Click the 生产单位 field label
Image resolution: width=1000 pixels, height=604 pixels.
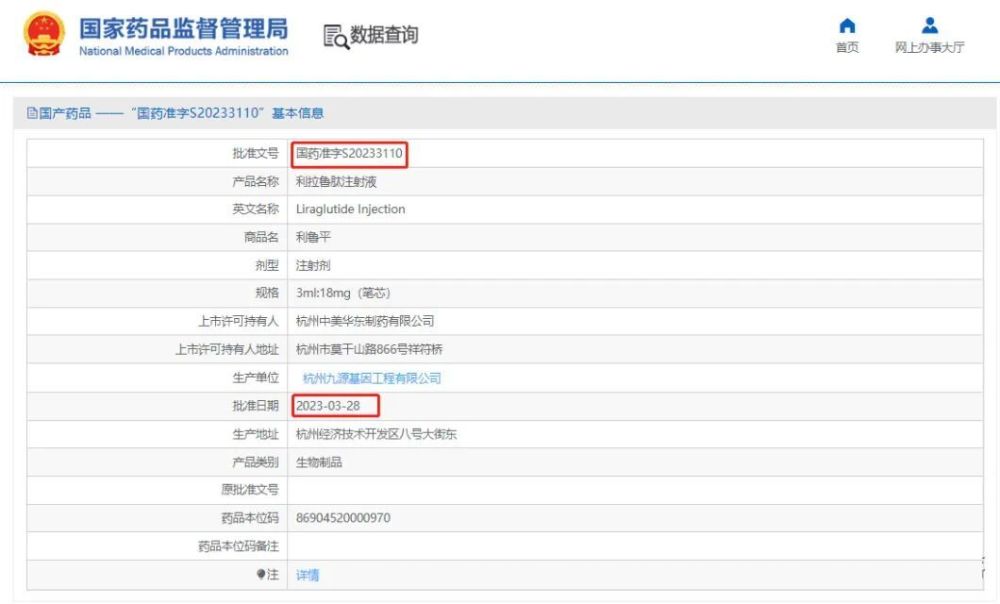256,378
